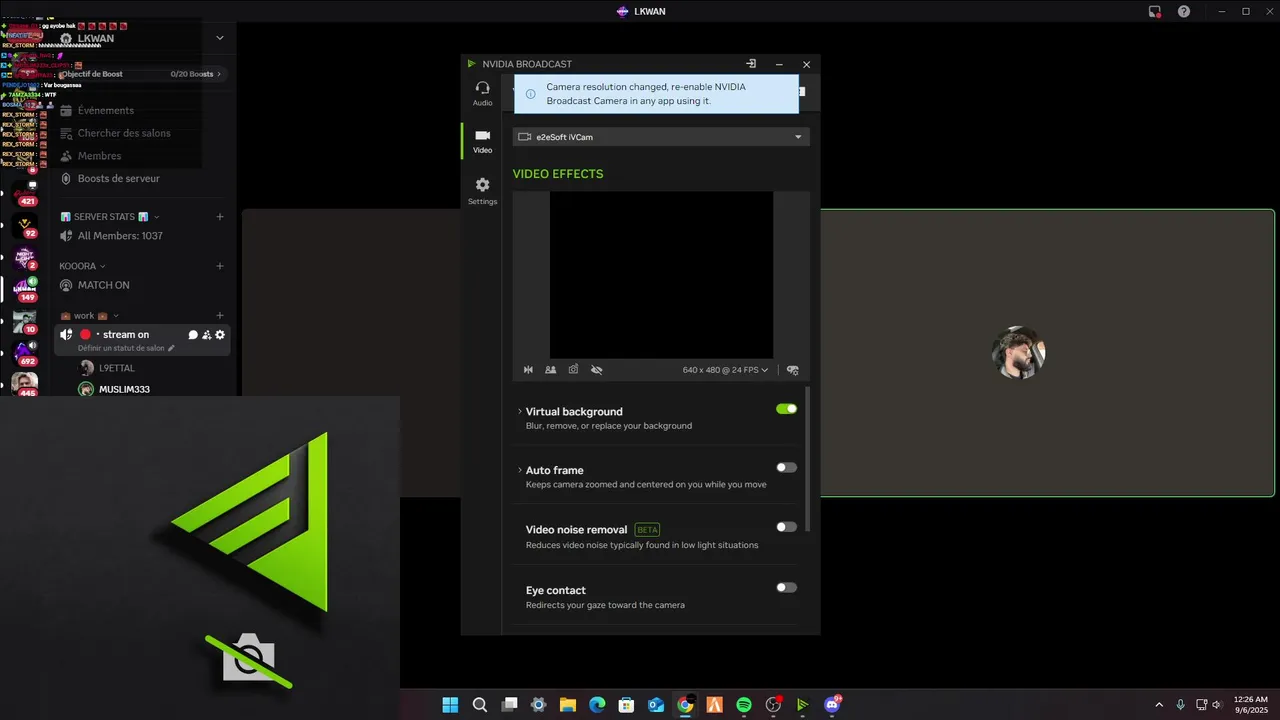The height and width of the screenshot is (720, 1280).
Task: Expand the Virtual background options chevron
Action: click(520, 412)
